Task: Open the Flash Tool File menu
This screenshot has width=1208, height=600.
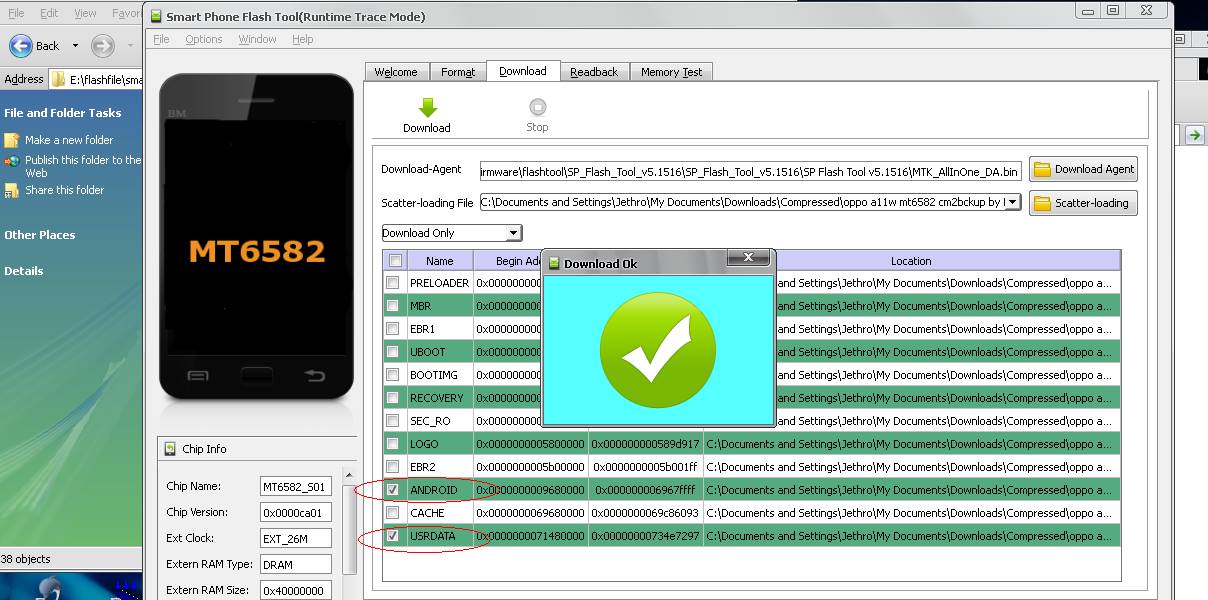Action: coord(162,39)
